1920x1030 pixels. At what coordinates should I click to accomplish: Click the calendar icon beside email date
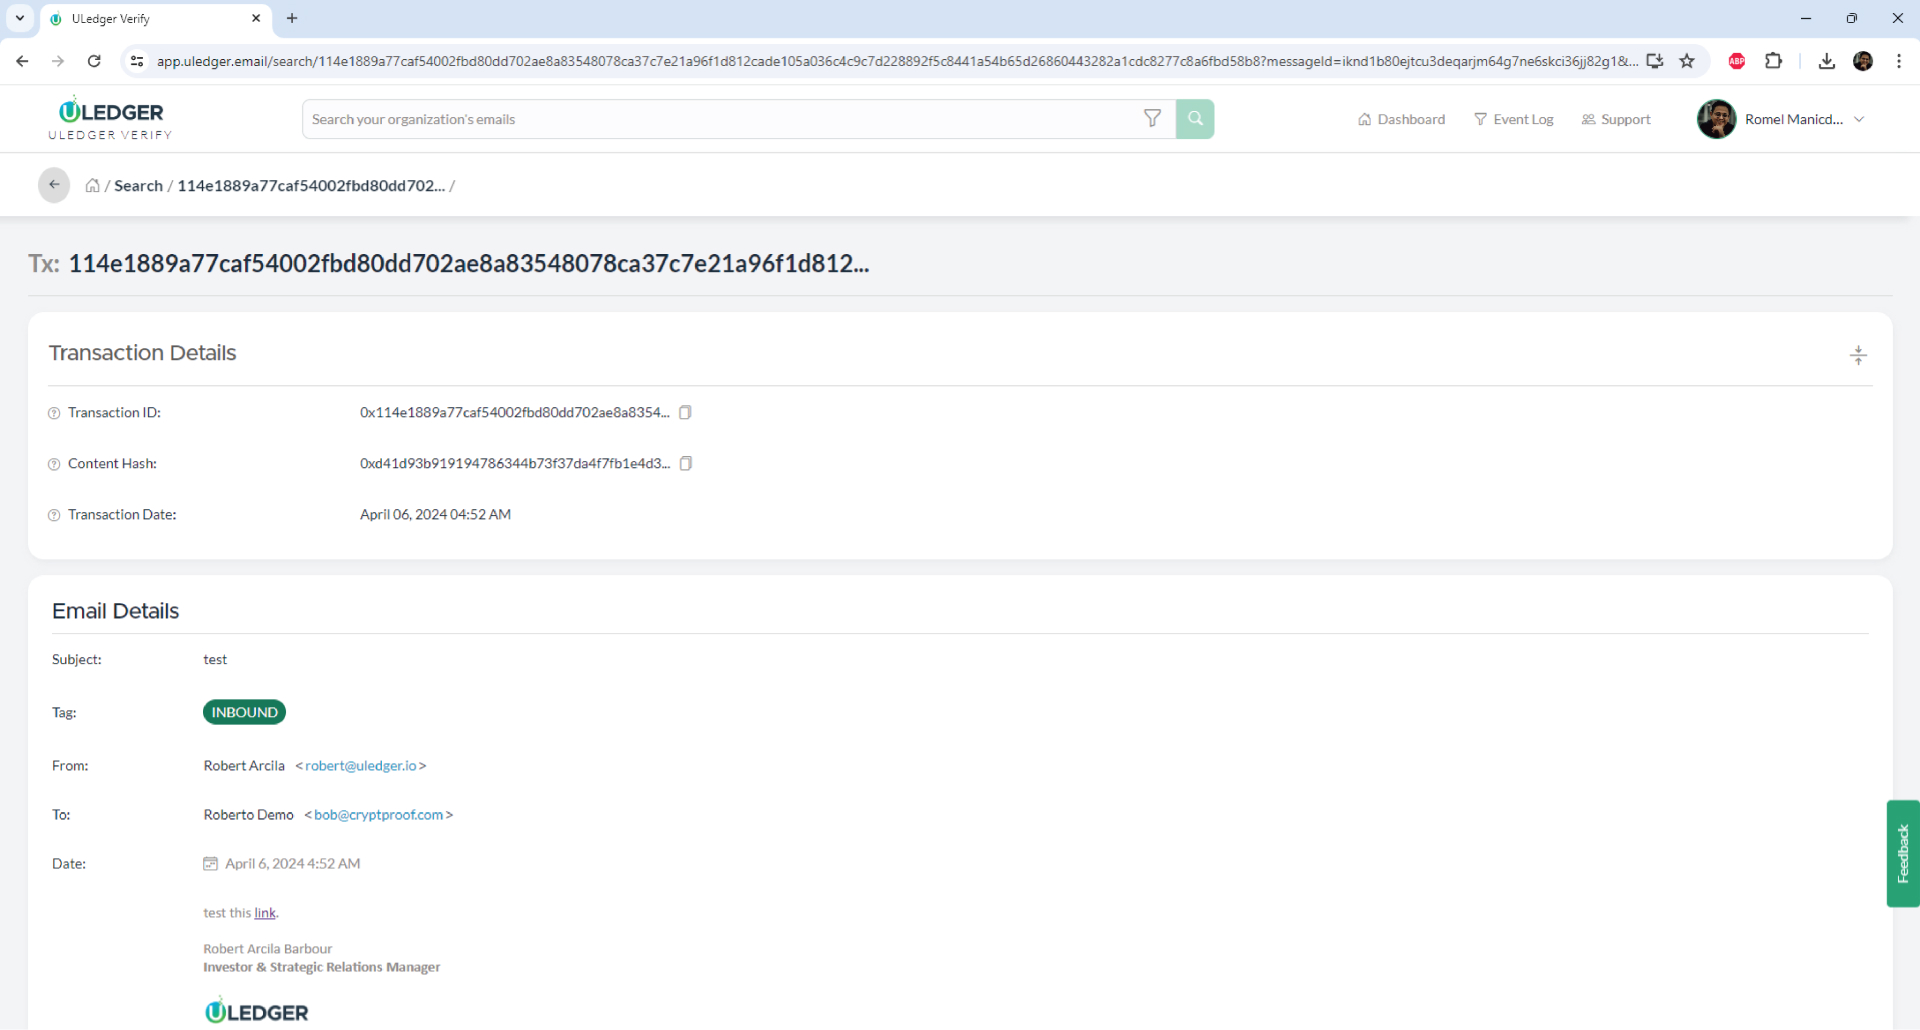pyautogui.click(x=210, y=863)
